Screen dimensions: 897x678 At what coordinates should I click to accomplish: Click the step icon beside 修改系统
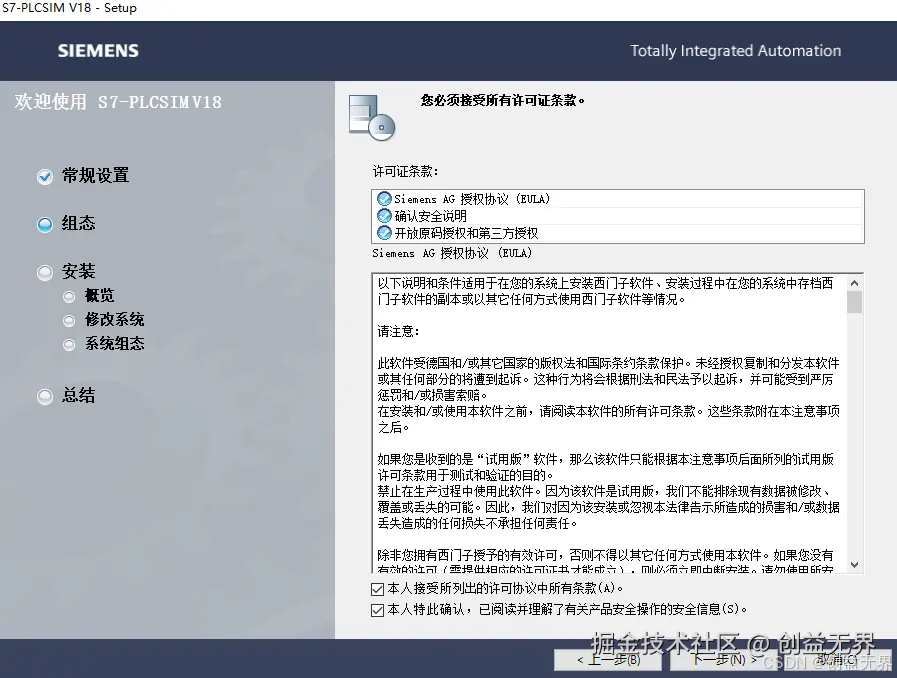(69, 320)
